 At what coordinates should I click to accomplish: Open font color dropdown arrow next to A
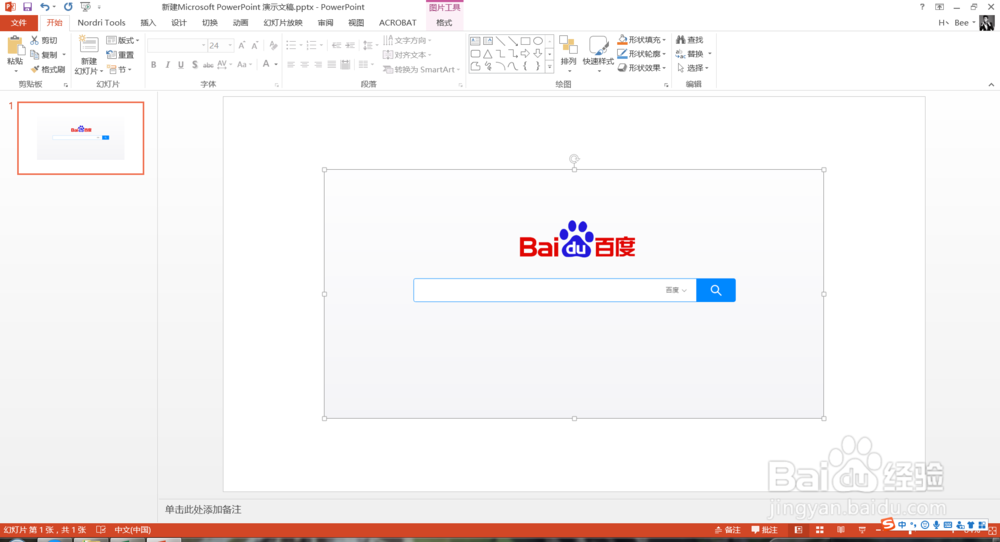coord(276,64)
